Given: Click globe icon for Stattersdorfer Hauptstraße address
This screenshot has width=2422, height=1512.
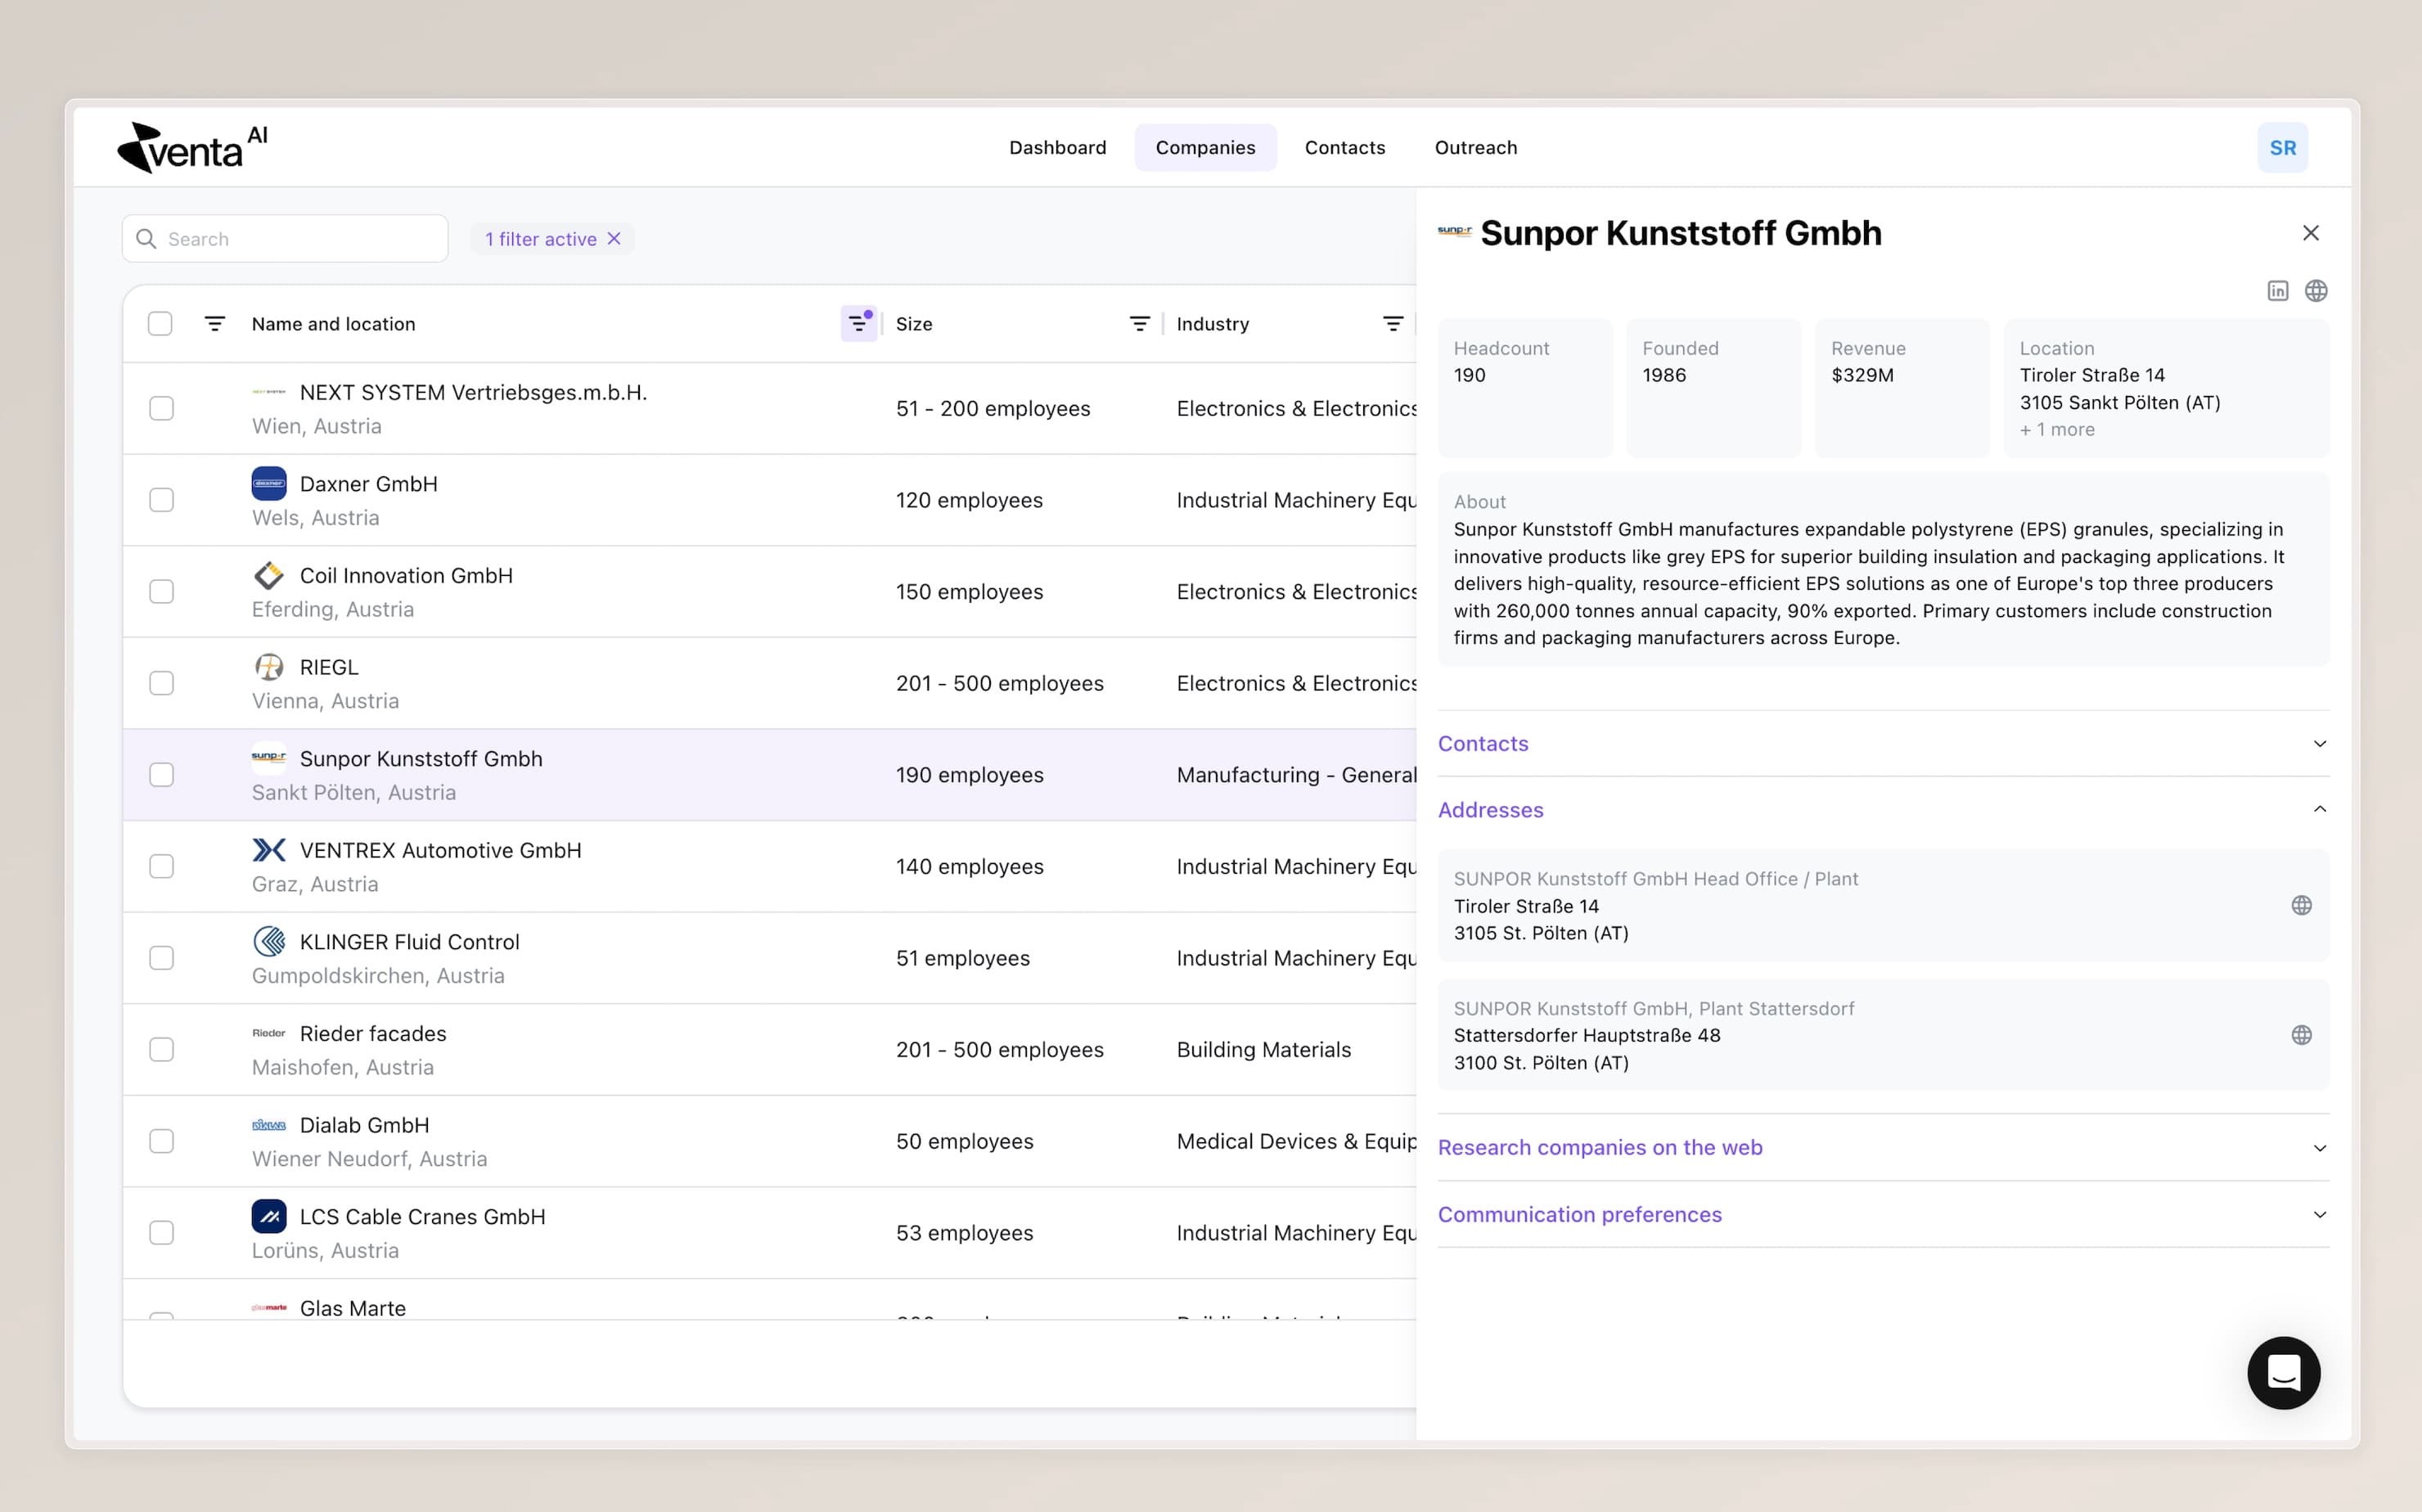Looking at the screenshot, I should point(2301,1035).
